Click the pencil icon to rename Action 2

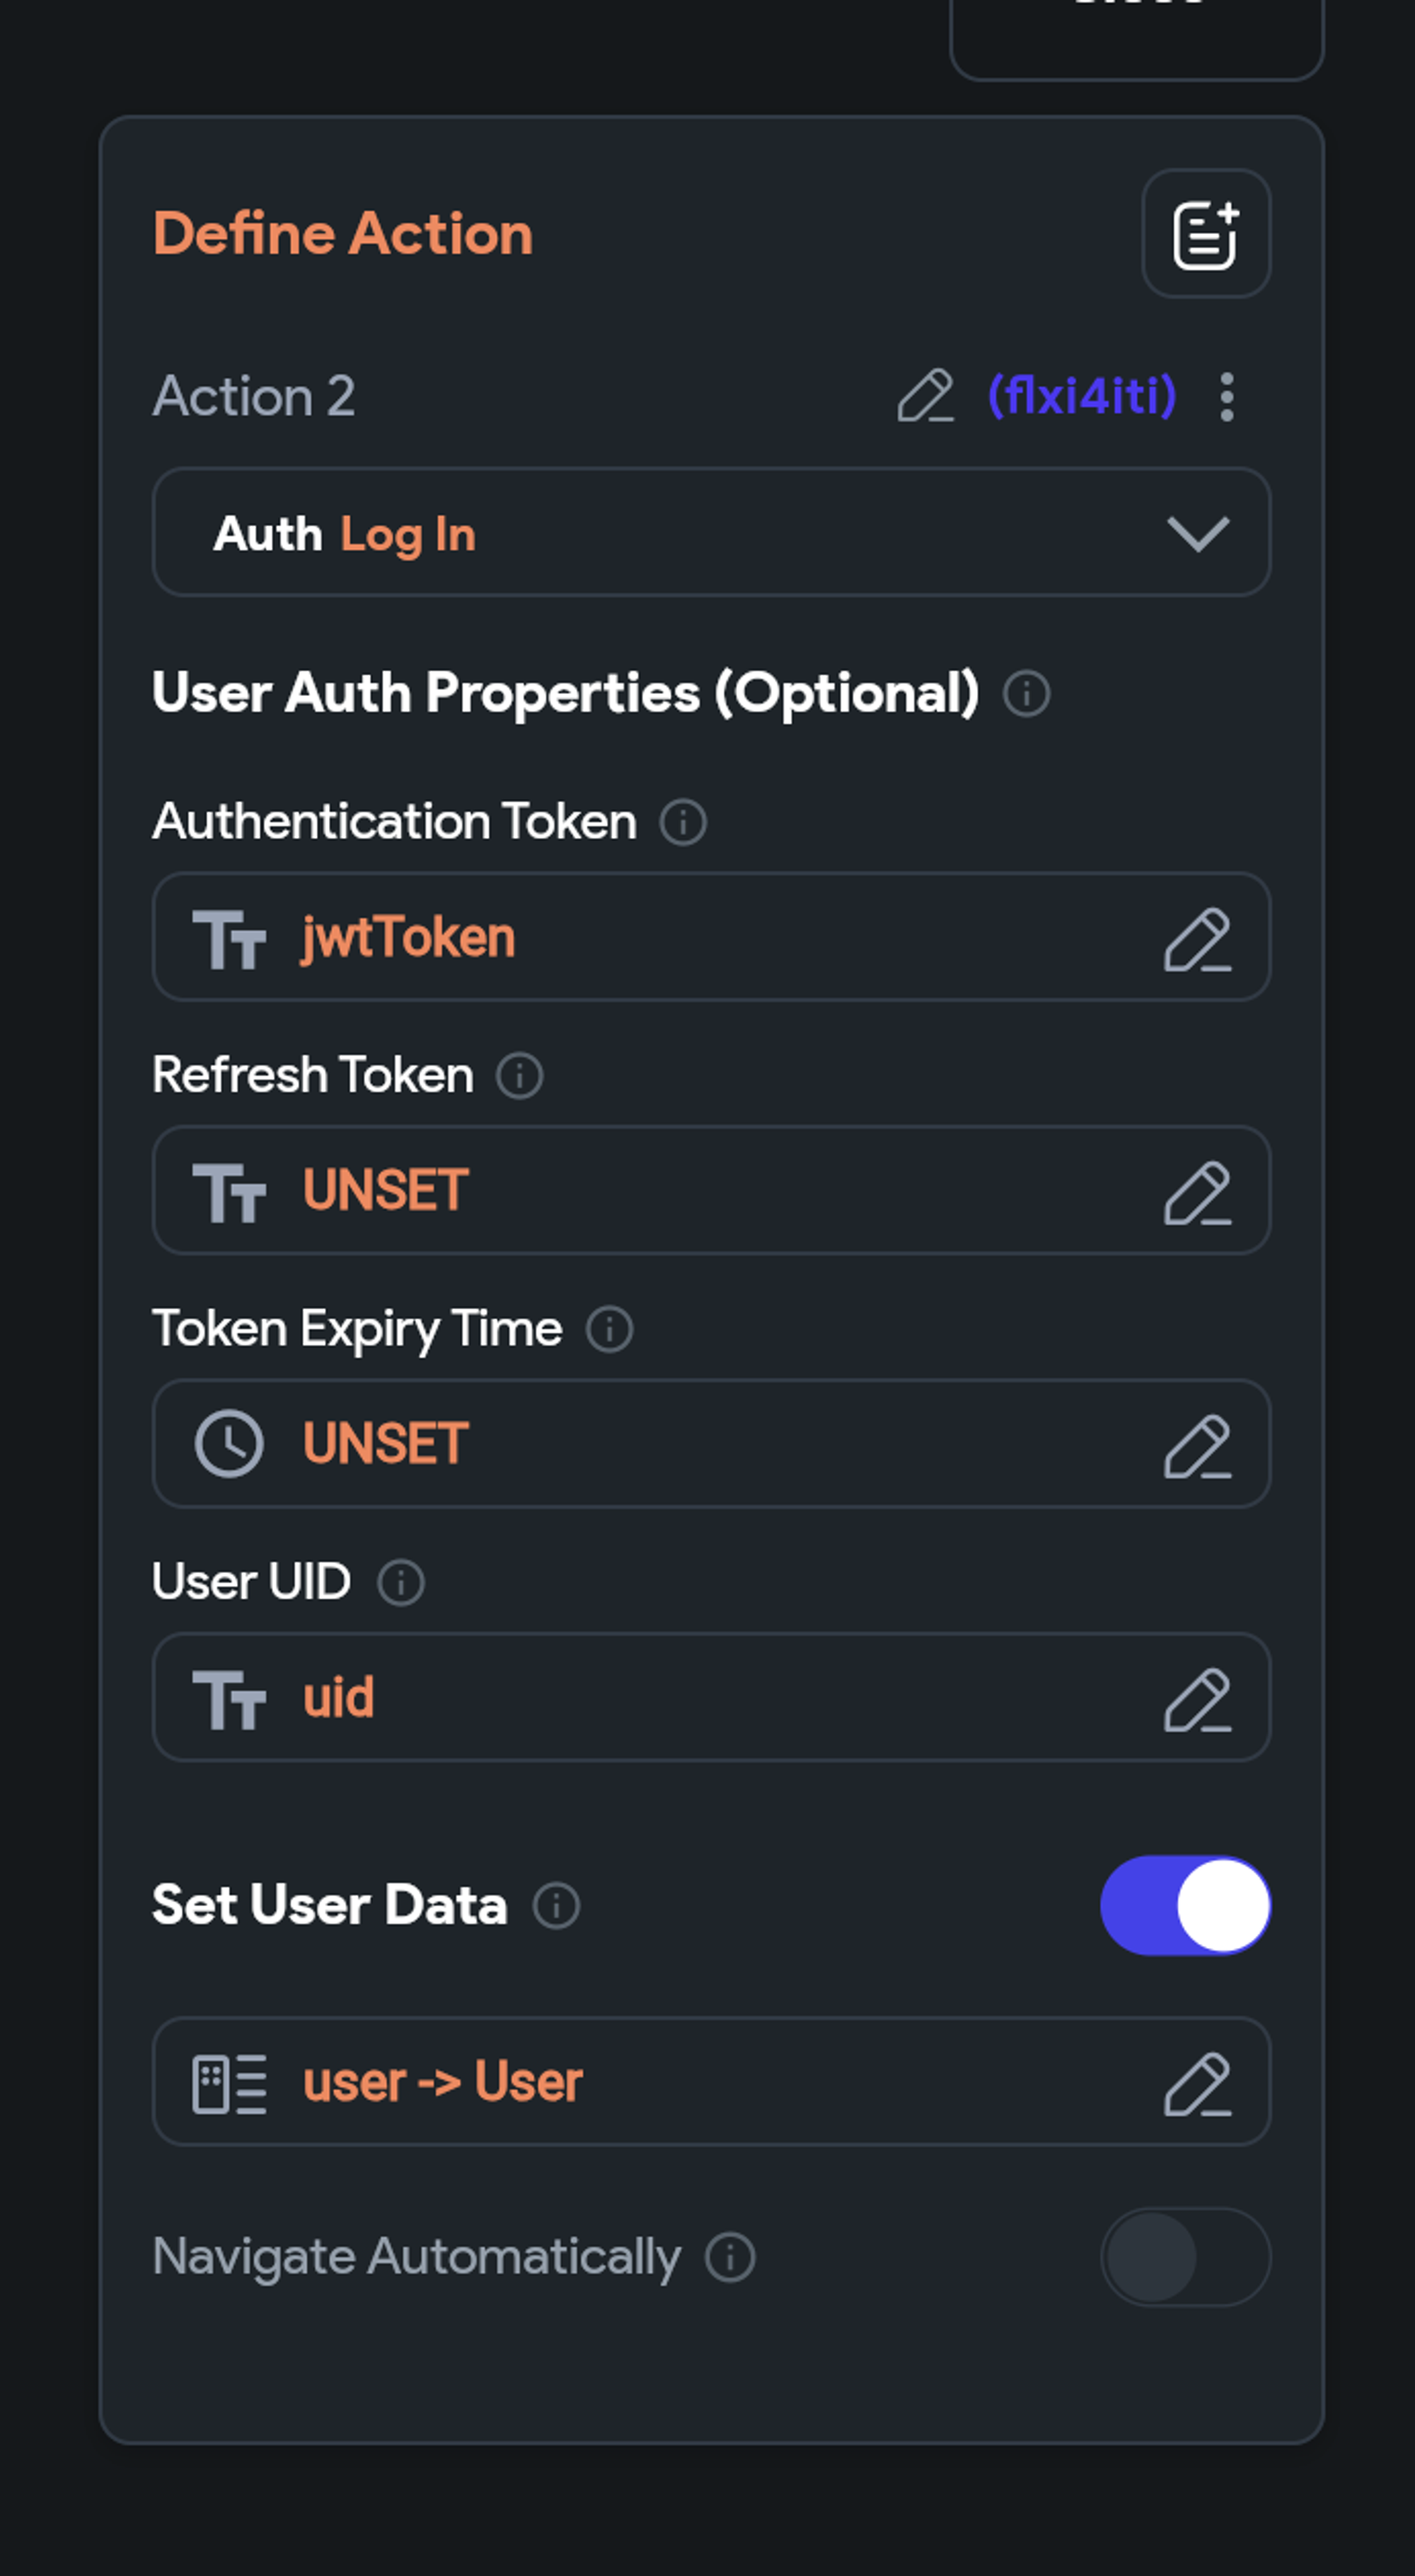925,396
